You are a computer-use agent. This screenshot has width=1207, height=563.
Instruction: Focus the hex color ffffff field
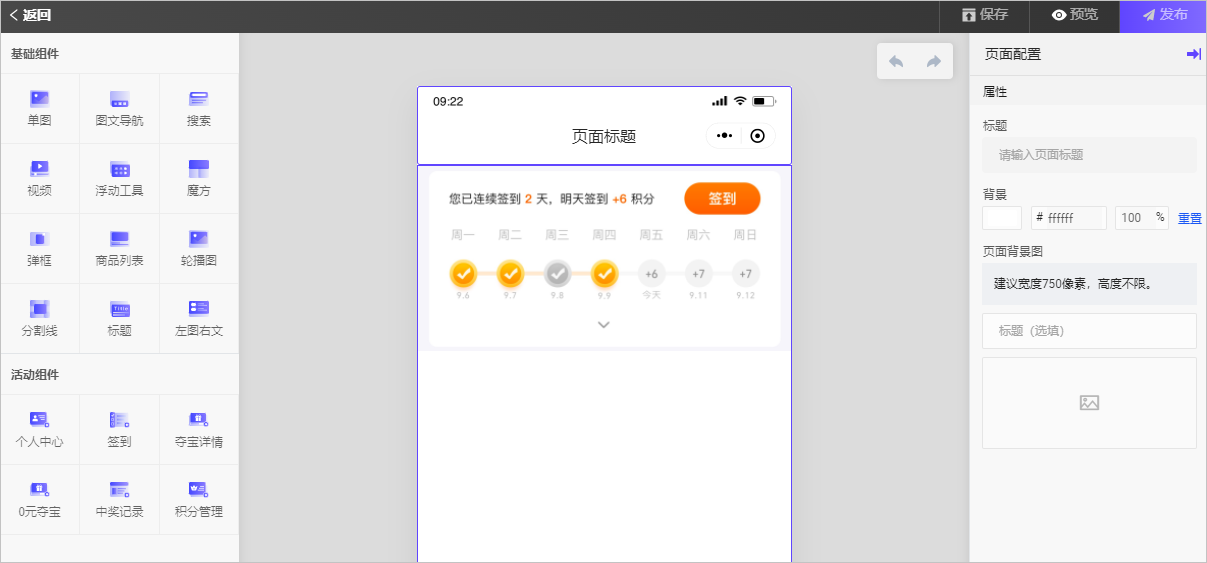[1069, 218]
